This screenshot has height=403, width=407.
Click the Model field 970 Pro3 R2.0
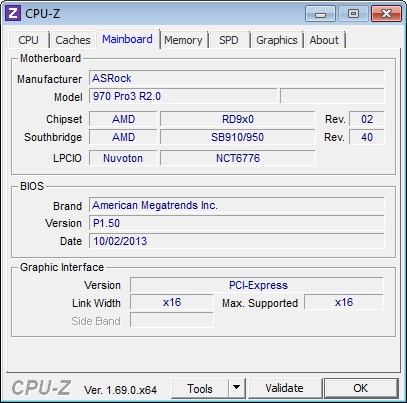183,96
